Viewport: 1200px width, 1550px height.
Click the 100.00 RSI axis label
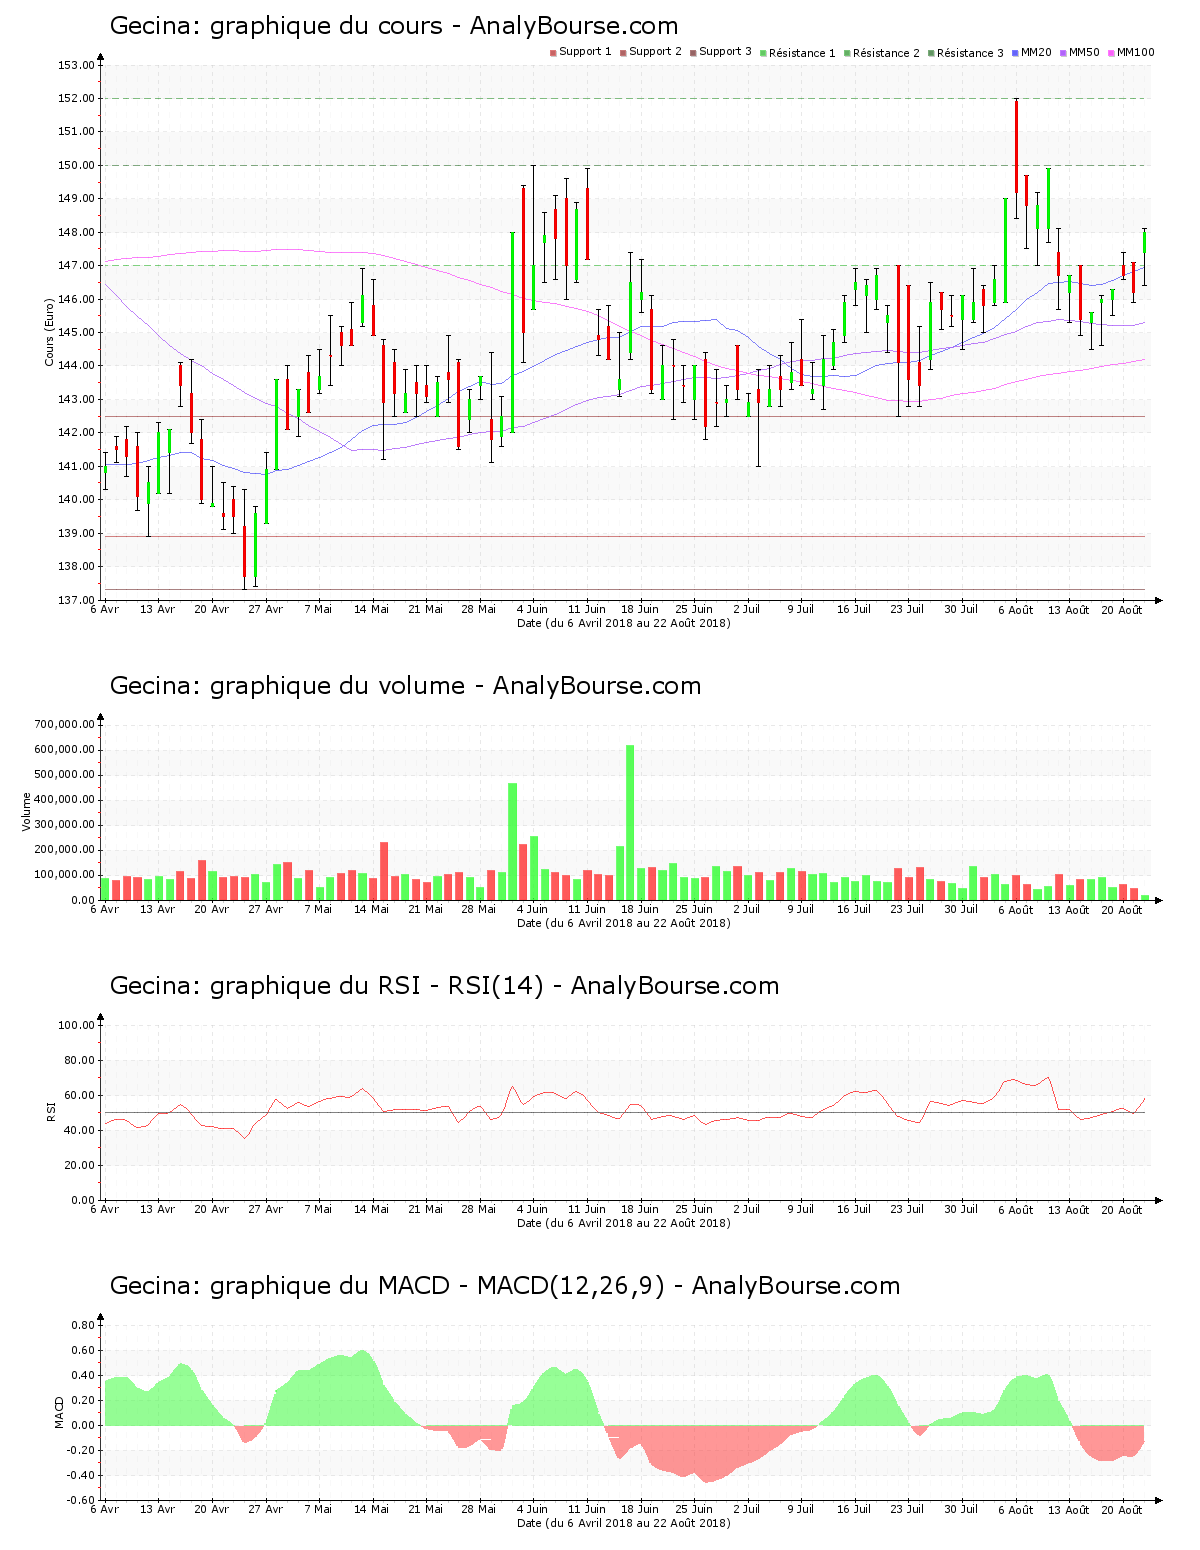(x=77, y=1025)
